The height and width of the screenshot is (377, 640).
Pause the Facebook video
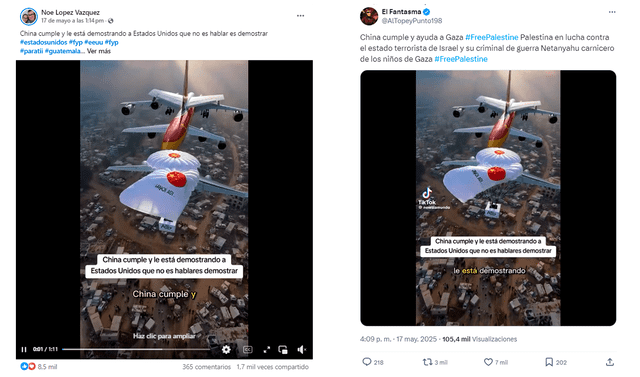click(24, 349)
